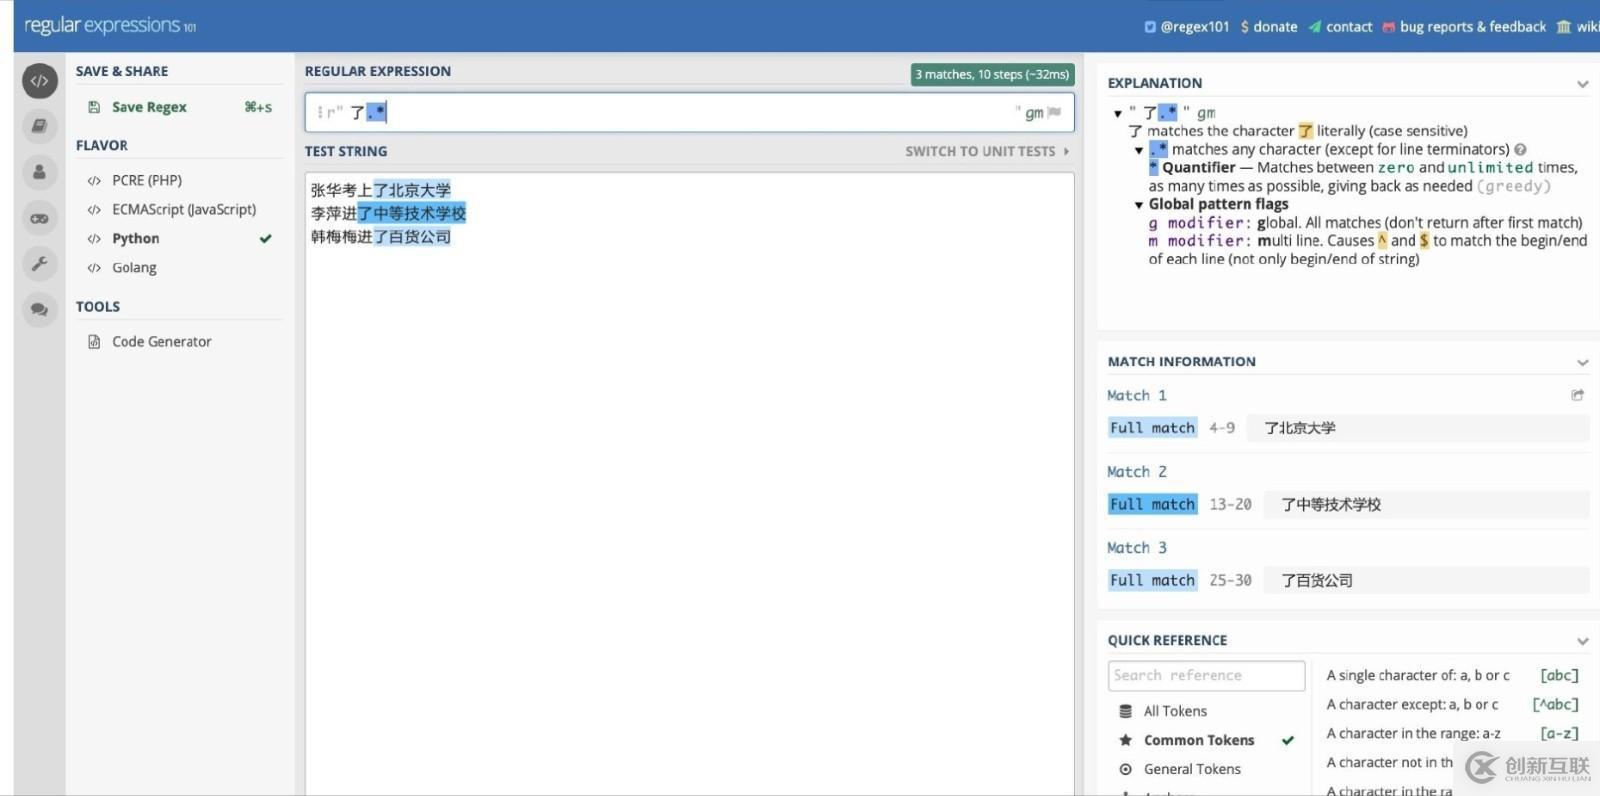Click Match 1 Full match label
This screenshot has height=796, width=1600.
point(1152,428)
